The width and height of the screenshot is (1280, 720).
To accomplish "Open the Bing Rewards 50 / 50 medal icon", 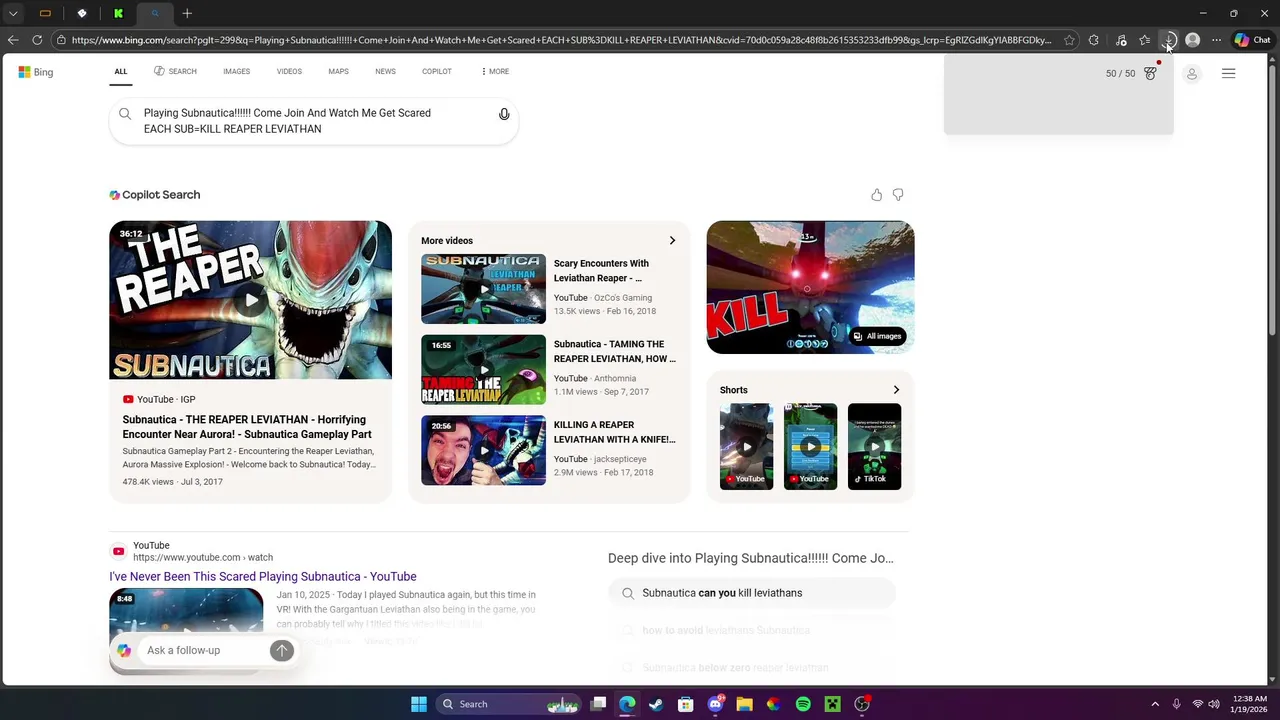I will click(x=1150, y=73).
